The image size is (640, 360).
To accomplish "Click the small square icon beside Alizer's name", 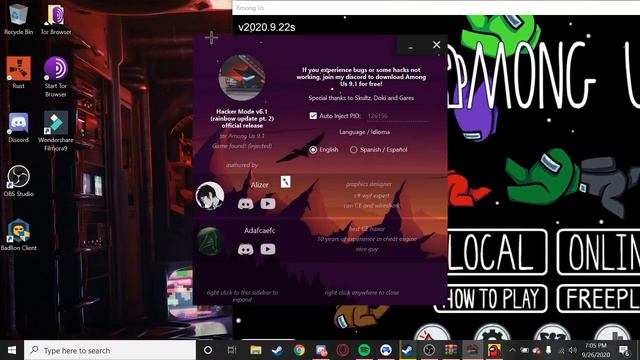I will [x=286, y=182].
